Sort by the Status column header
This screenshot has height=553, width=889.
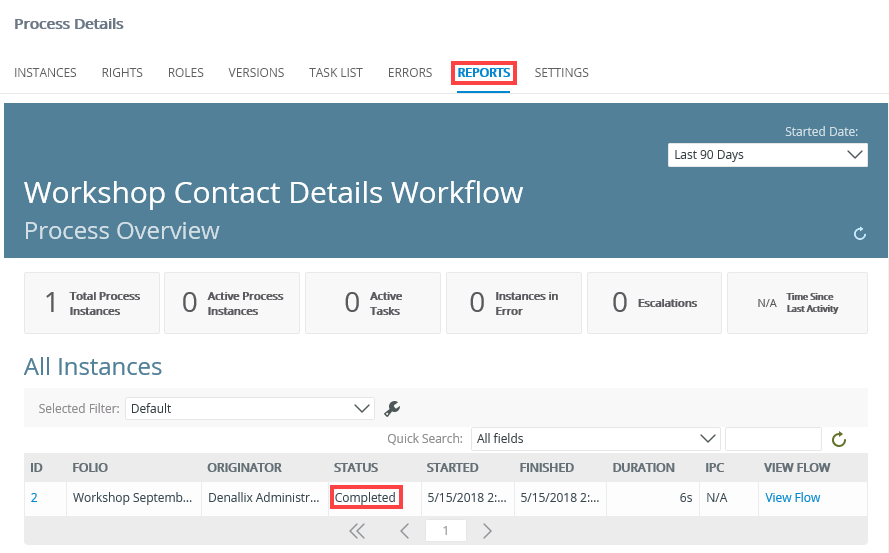click(x=356, y=467)
